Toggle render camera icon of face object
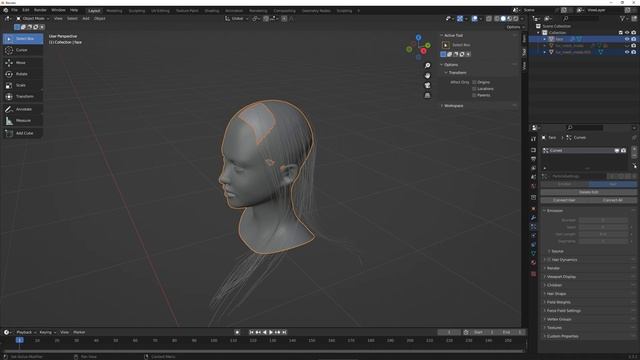This screenshot has width=640, height=360. 633,39
